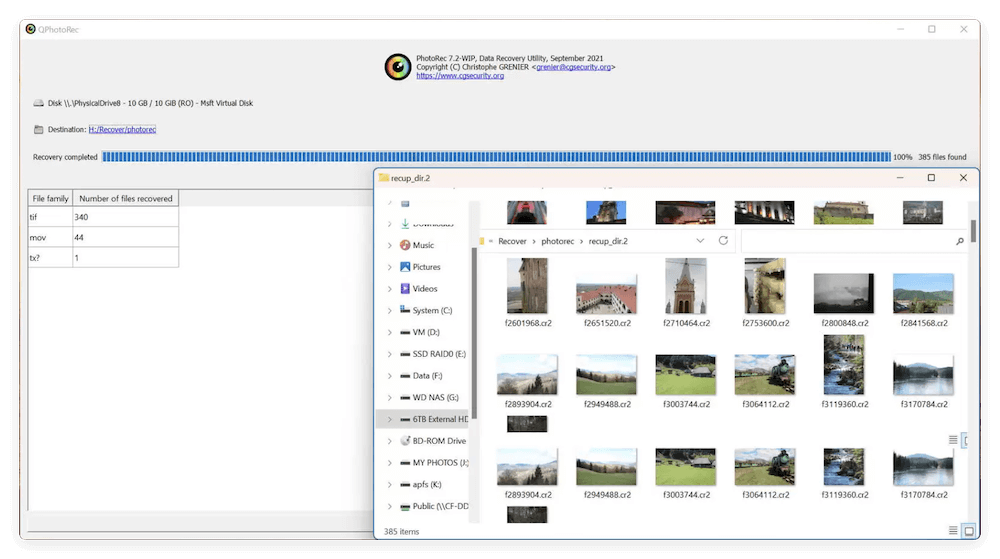The height and width of the screenshot is (559, 1000).
Task: Go to photorec in the breadcrumb
Action: click(x=557, y=241)
